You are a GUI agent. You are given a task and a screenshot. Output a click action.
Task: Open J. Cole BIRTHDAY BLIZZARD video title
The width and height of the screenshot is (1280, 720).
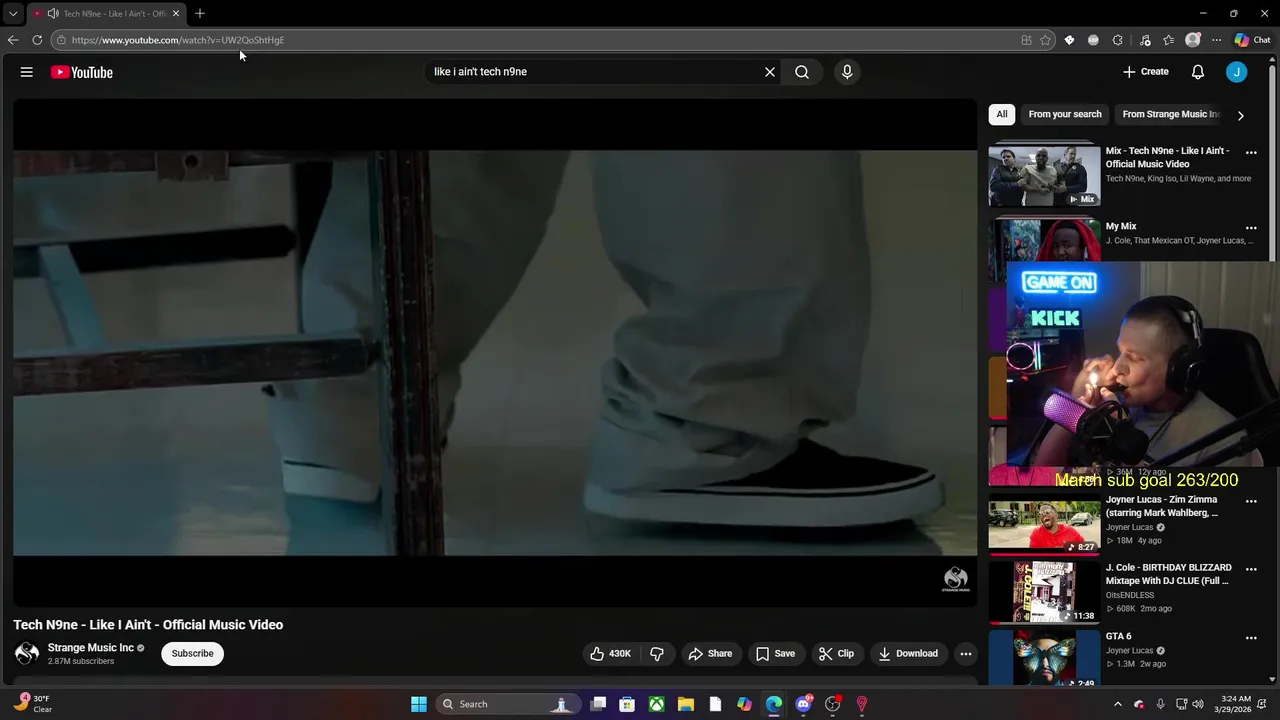click(x=1169, y=574)
